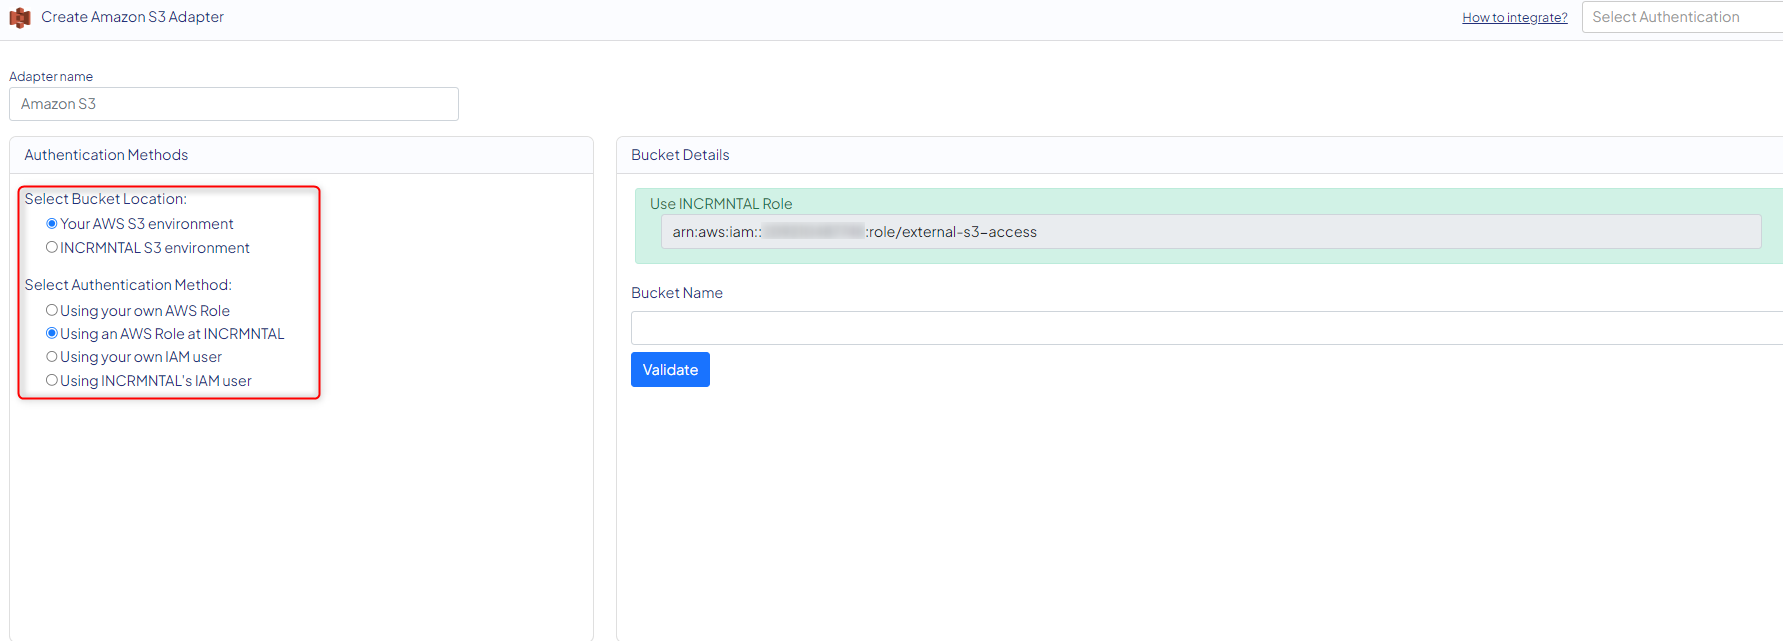Click the 'Select Authentication Method:' label
The height and width of the screenshot is (641, 1783).
(128, 285)
